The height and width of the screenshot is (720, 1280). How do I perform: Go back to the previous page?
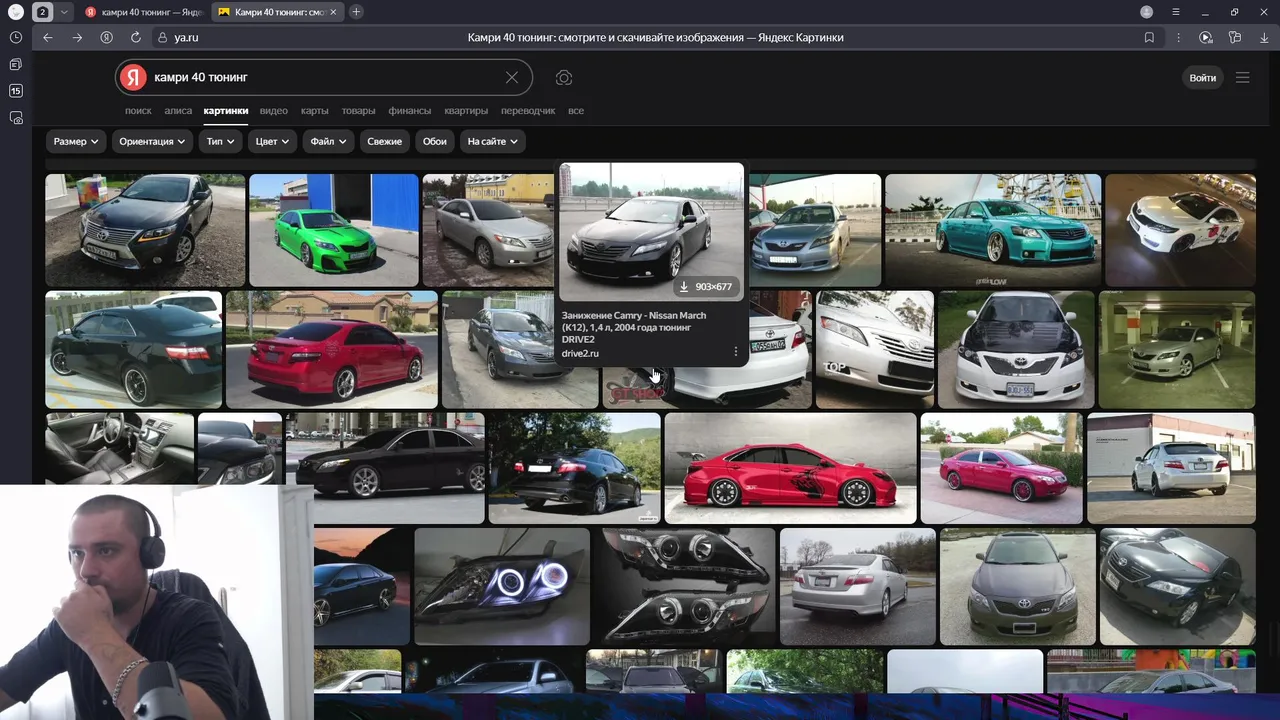(x=47, y=37)
